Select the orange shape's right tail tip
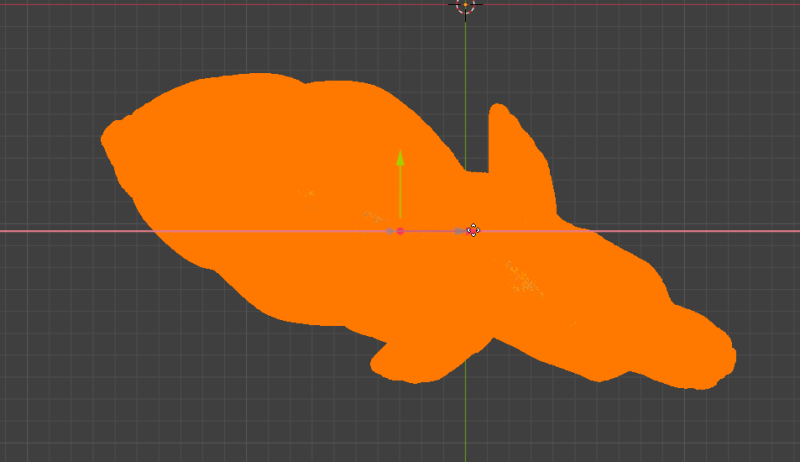The width and height of the screenshot is (800, 462). [x=720, y=355]
